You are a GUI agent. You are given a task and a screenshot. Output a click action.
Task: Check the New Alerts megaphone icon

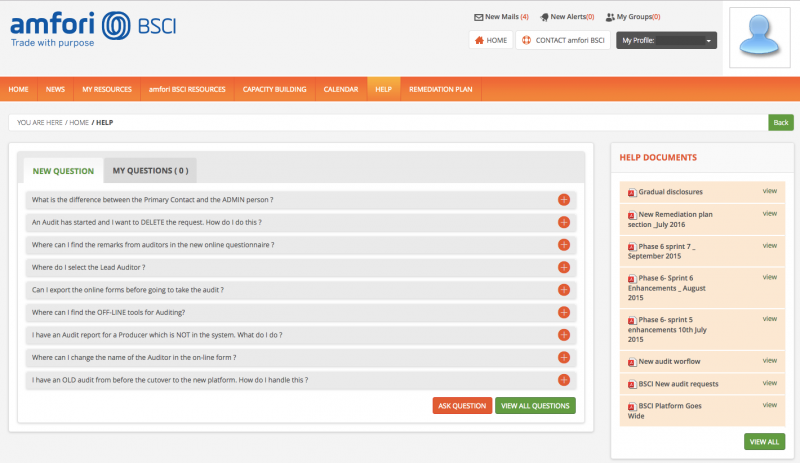(543, 17)
